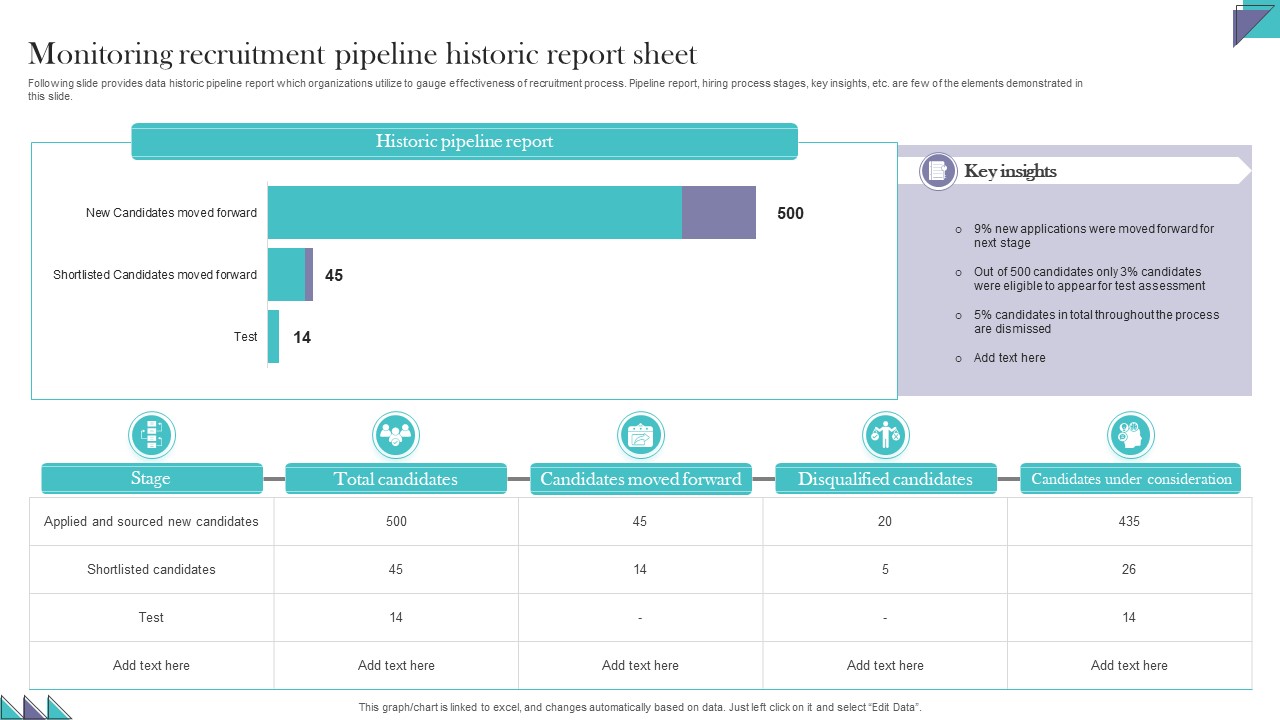Screen dimensions: 1280x720
Task: Select '5% candidates in total' insight bullet
Action: pyautogui.click(x=1096, y=322)
